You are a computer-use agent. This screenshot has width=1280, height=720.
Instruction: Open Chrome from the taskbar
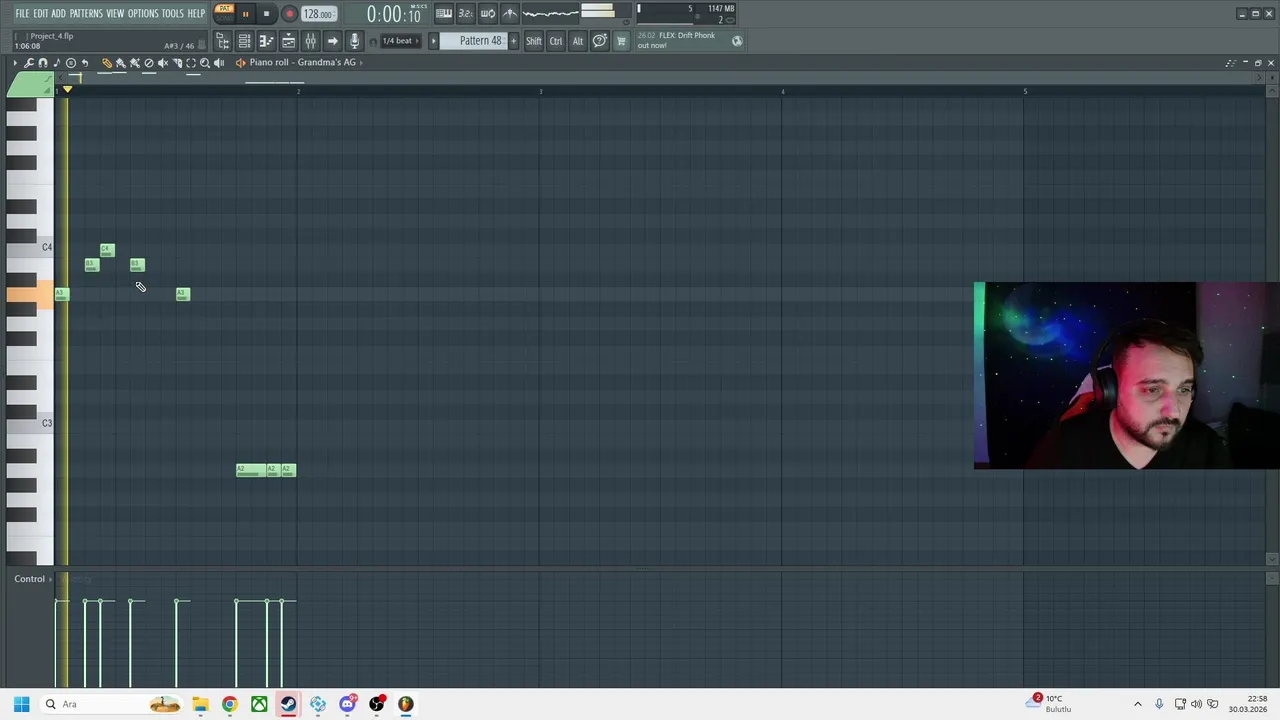[x=229, y=704]
